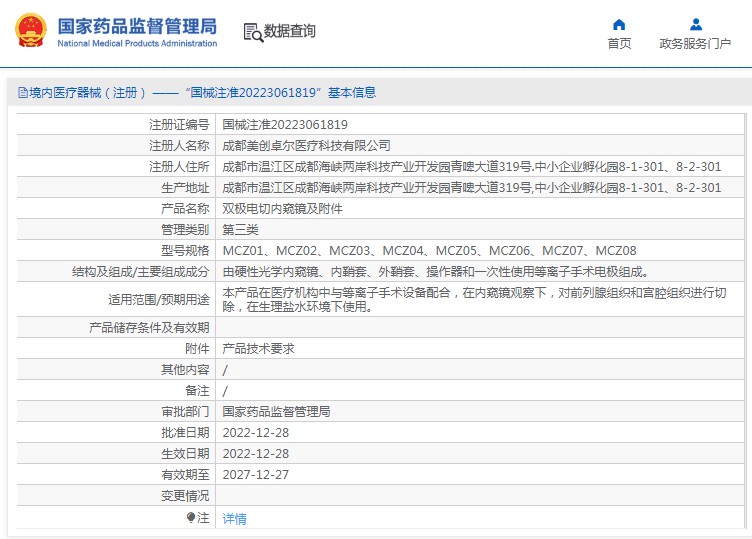
Task: Click the 第三类 management category value
Action: coord(240,230)
